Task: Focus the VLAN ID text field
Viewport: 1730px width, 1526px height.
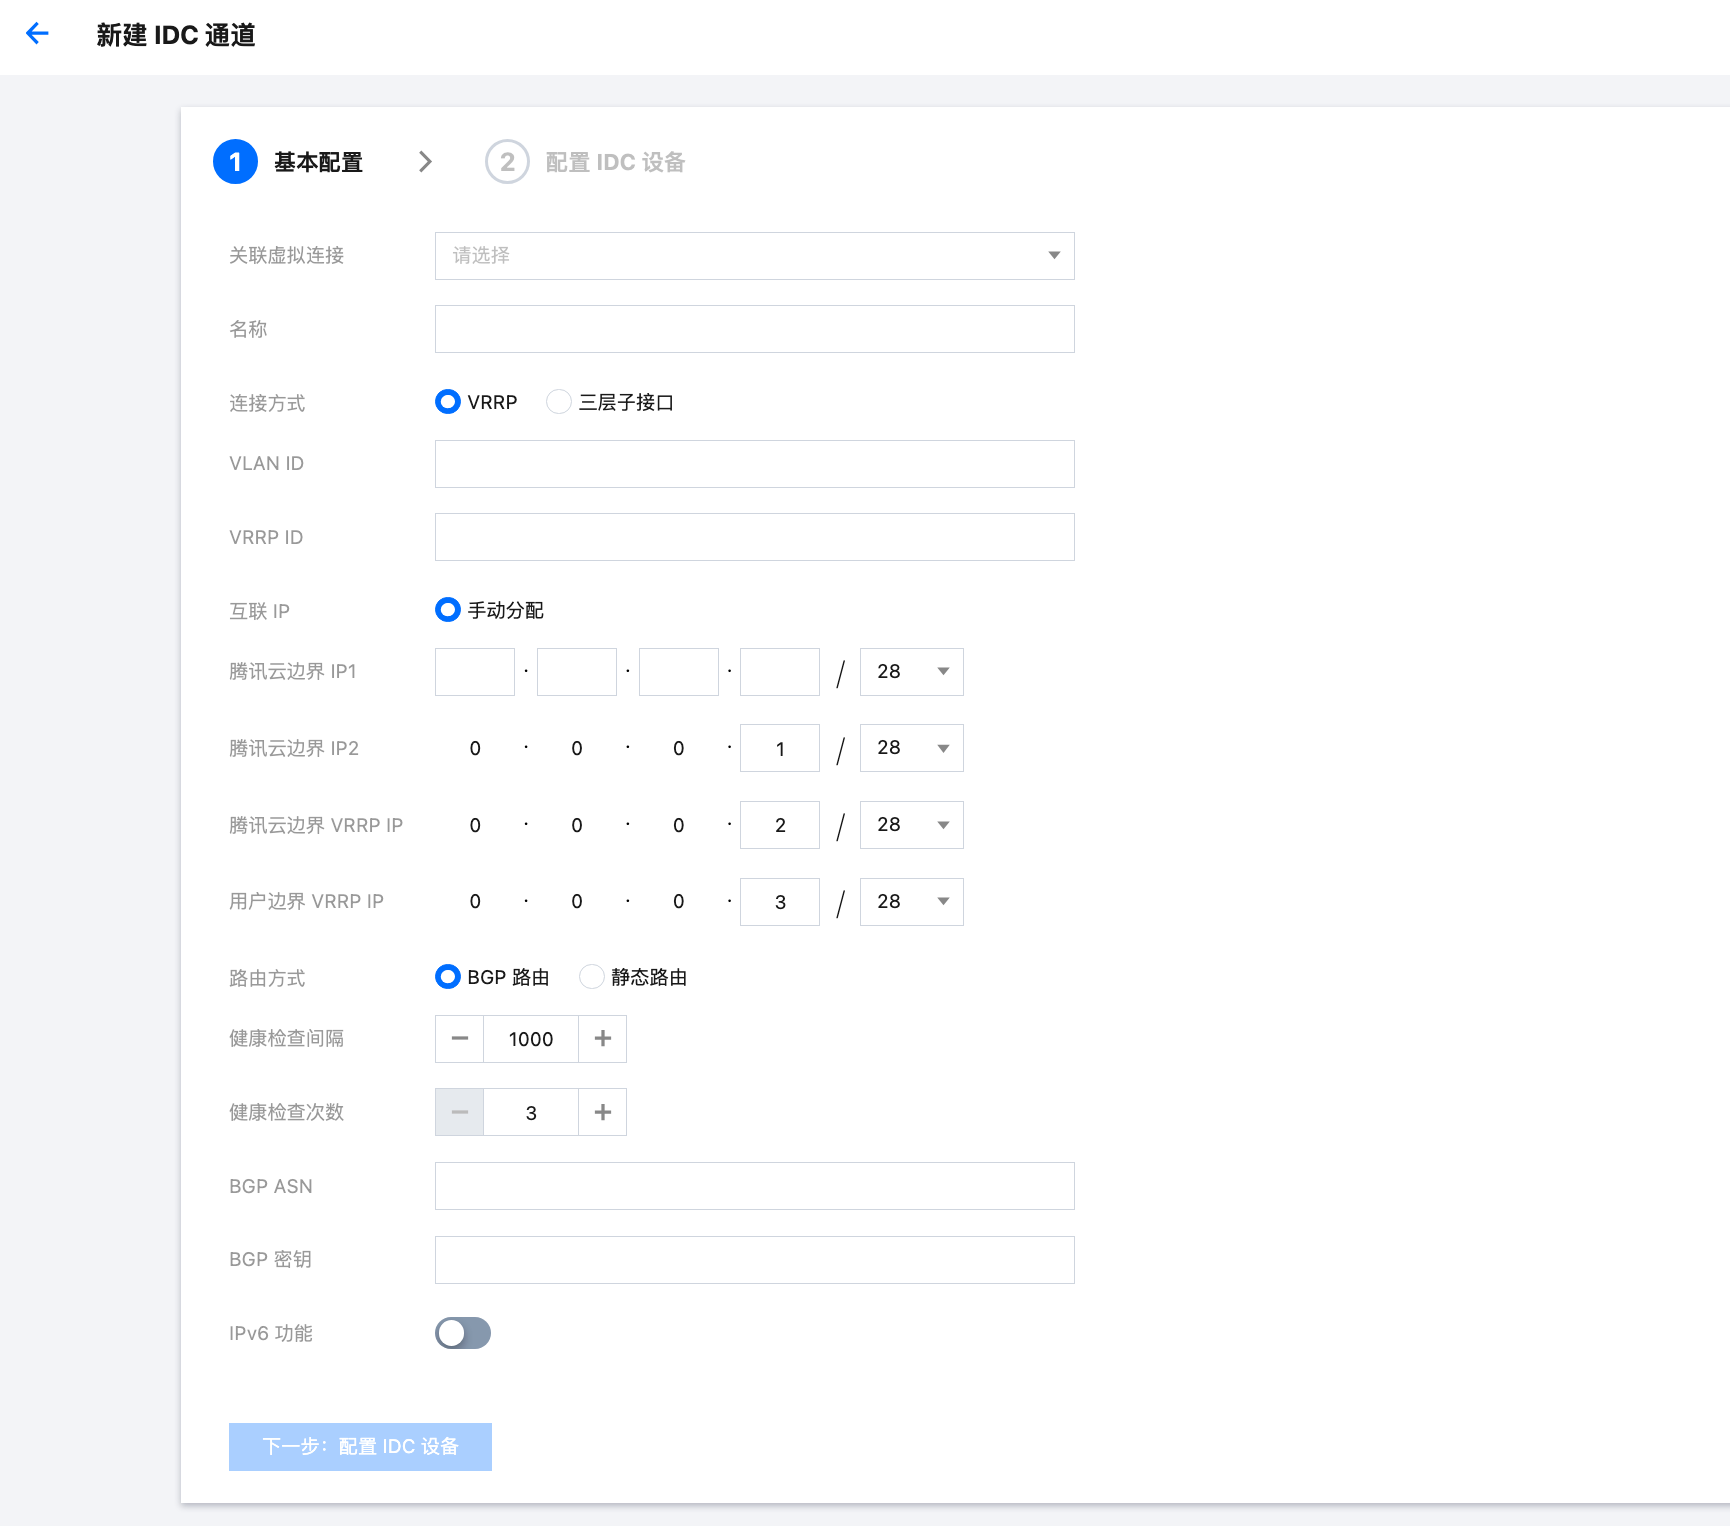Action: click(754, 464)
